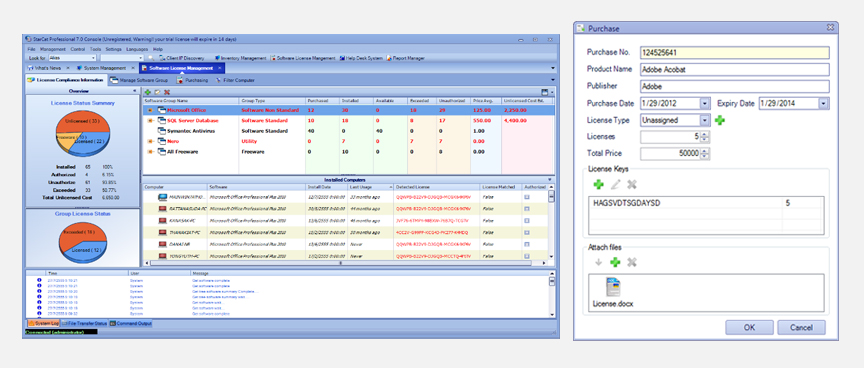Download attached file with the down arrow icon
The height and width of the screenshot is (368, 864).
click(x=598, y=263)
